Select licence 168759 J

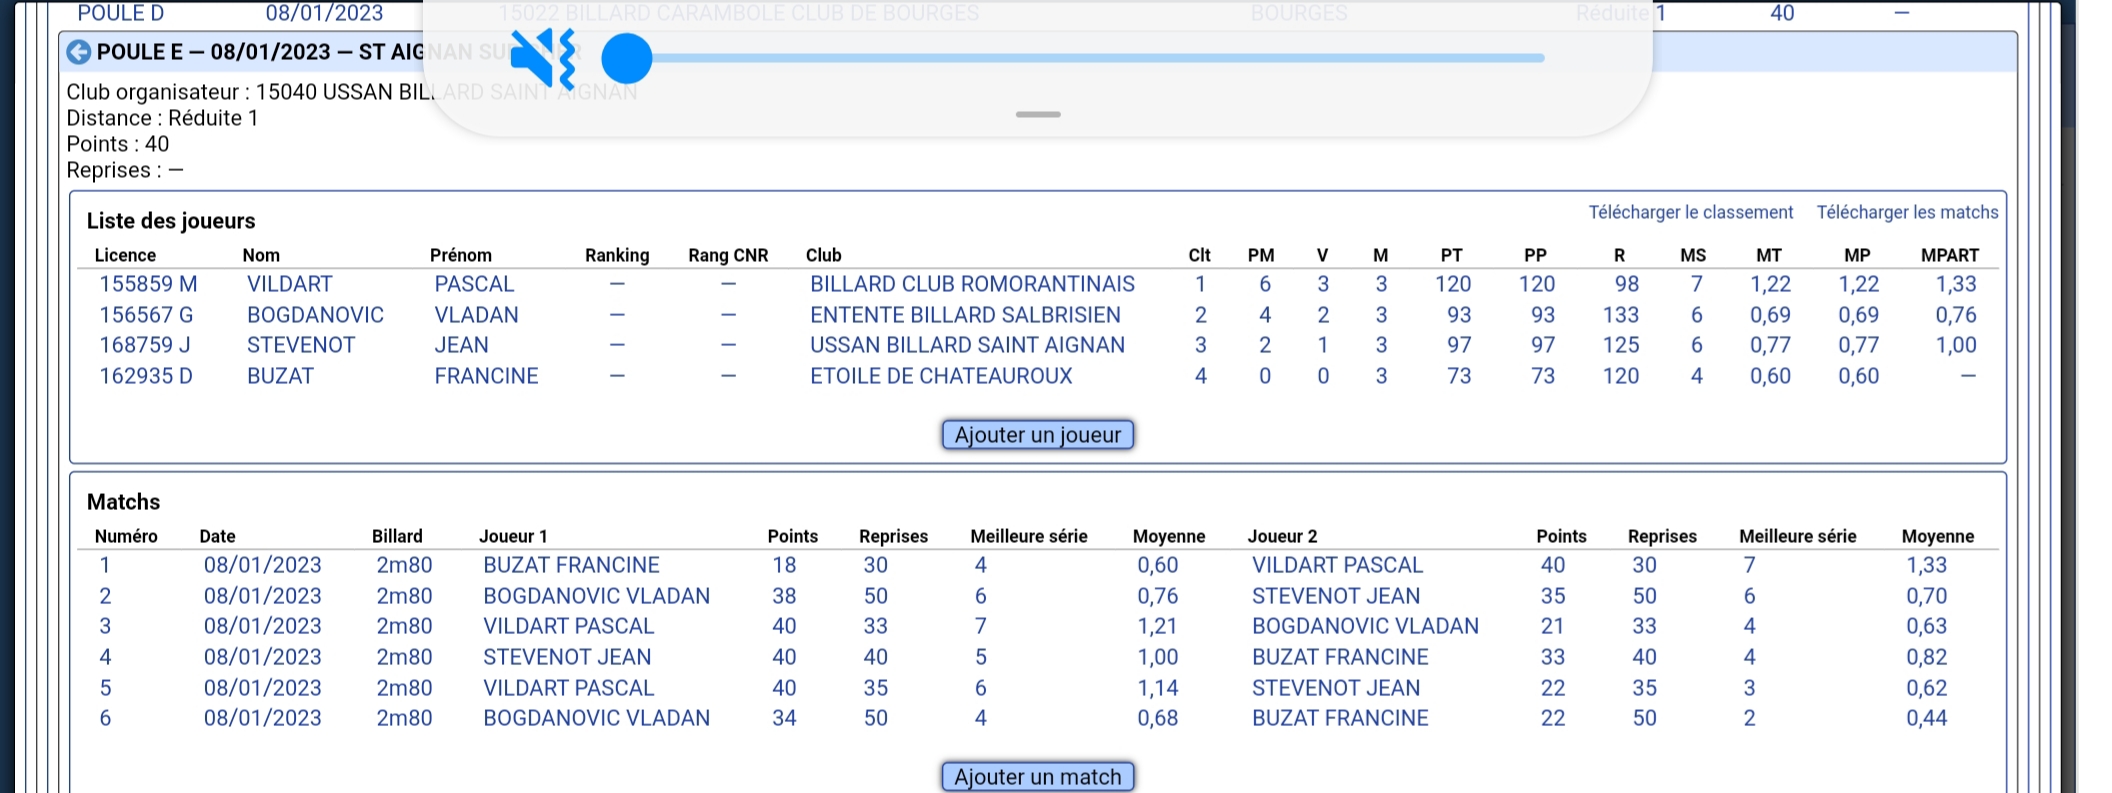(x=144, y=345)
